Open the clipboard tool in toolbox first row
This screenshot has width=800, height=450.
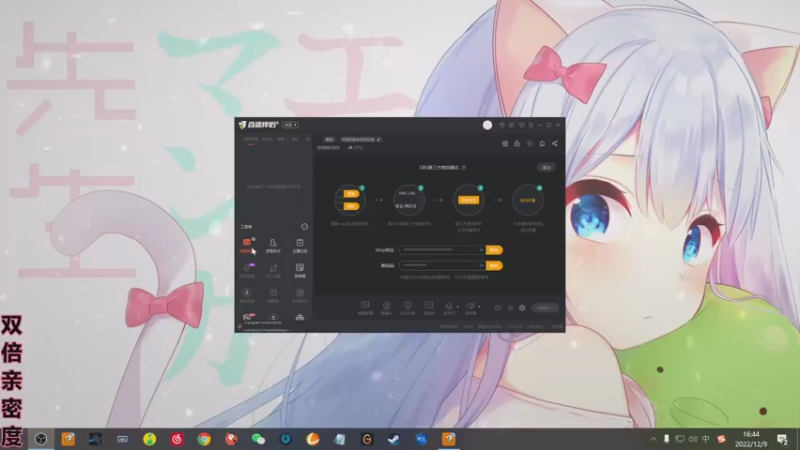pos(299,245)
